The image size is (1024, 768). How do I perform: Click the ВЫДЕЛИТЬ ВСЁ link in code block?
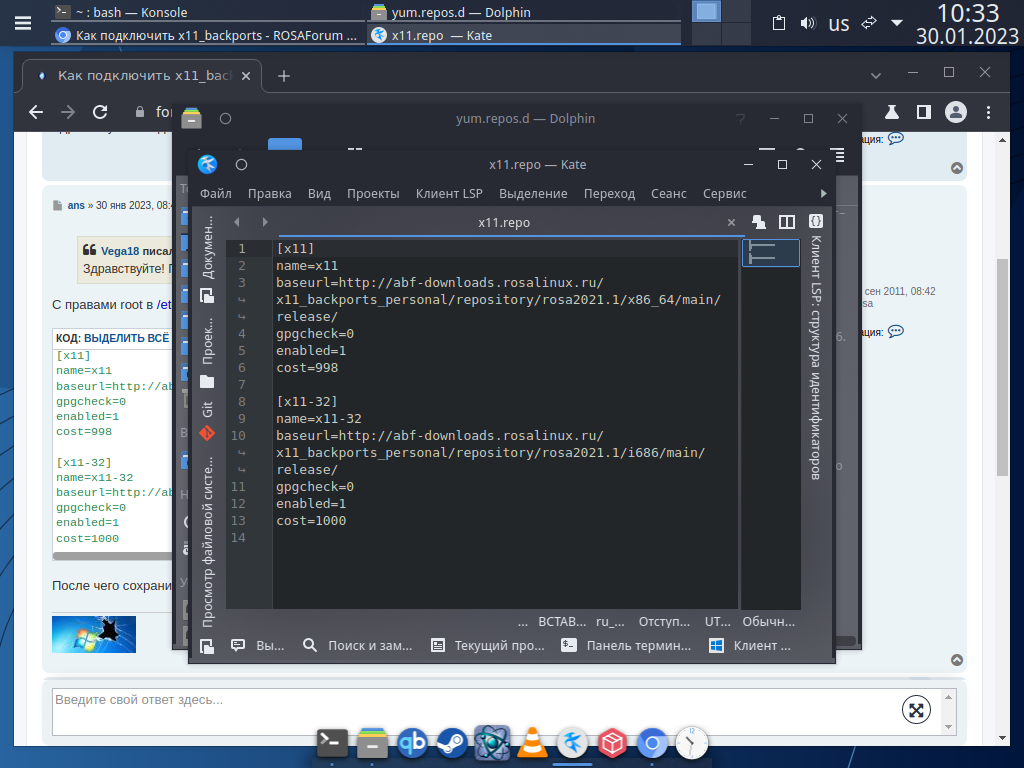(x=125, y=338)
